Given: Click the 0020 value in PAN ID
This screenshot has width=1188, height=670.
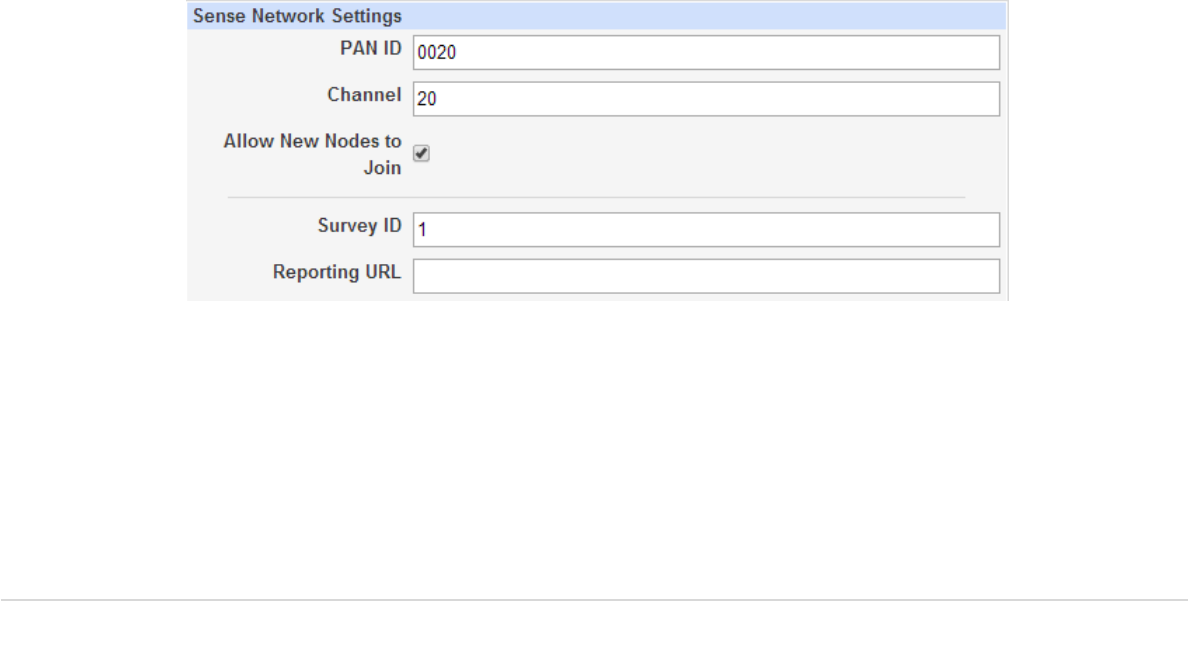Looking at the screenshot, I should [x=436, y=53].
